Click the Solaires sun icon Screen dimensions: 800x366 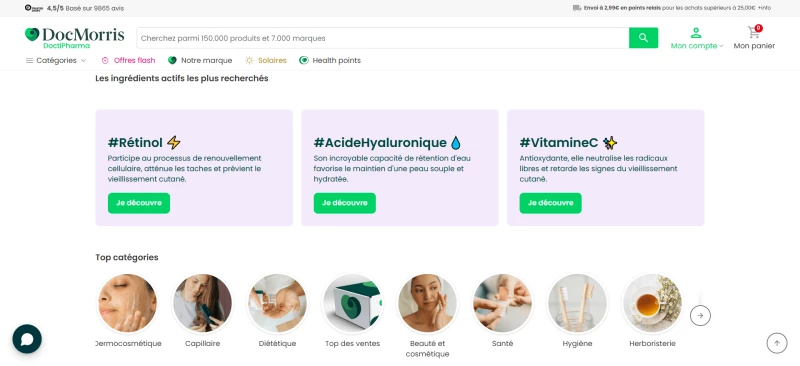tap(249, 60)
